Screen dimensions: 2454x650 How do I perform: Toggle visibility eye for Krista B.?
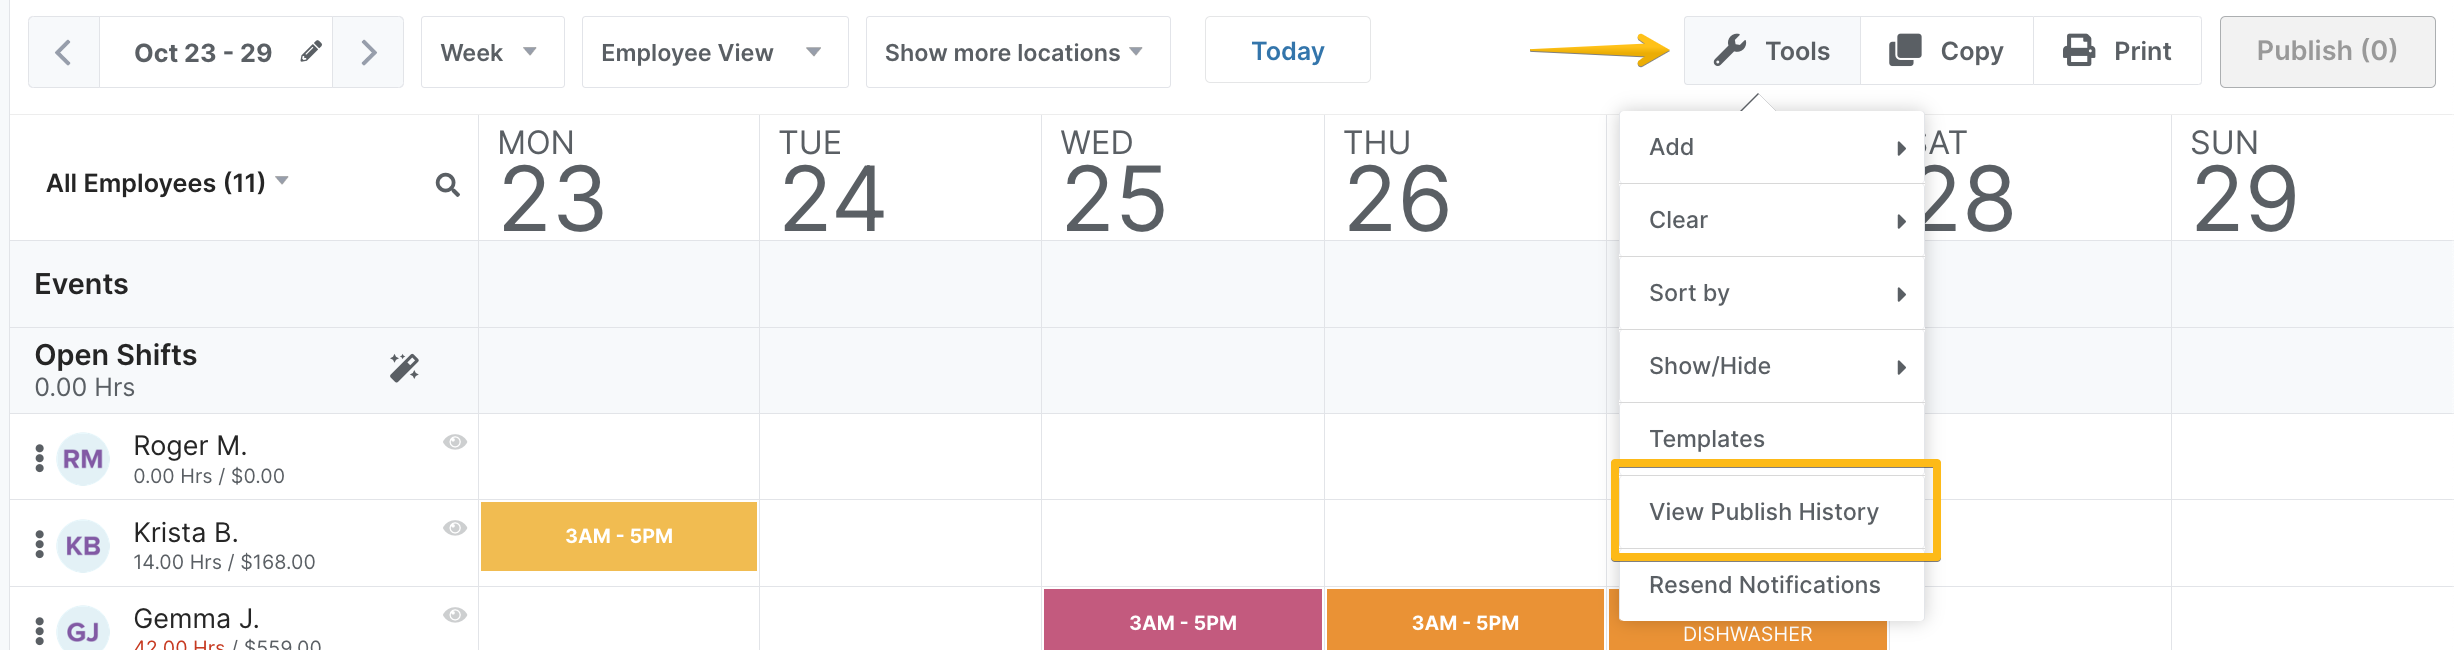pyautogui.click(x=455, y=528)
